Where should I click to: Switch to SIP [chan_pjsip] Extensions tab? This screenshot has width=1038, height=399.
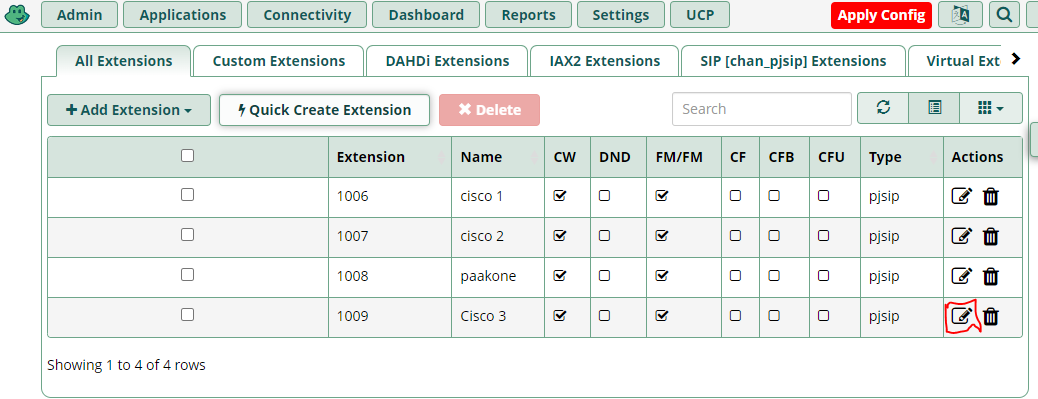[793, 61]
